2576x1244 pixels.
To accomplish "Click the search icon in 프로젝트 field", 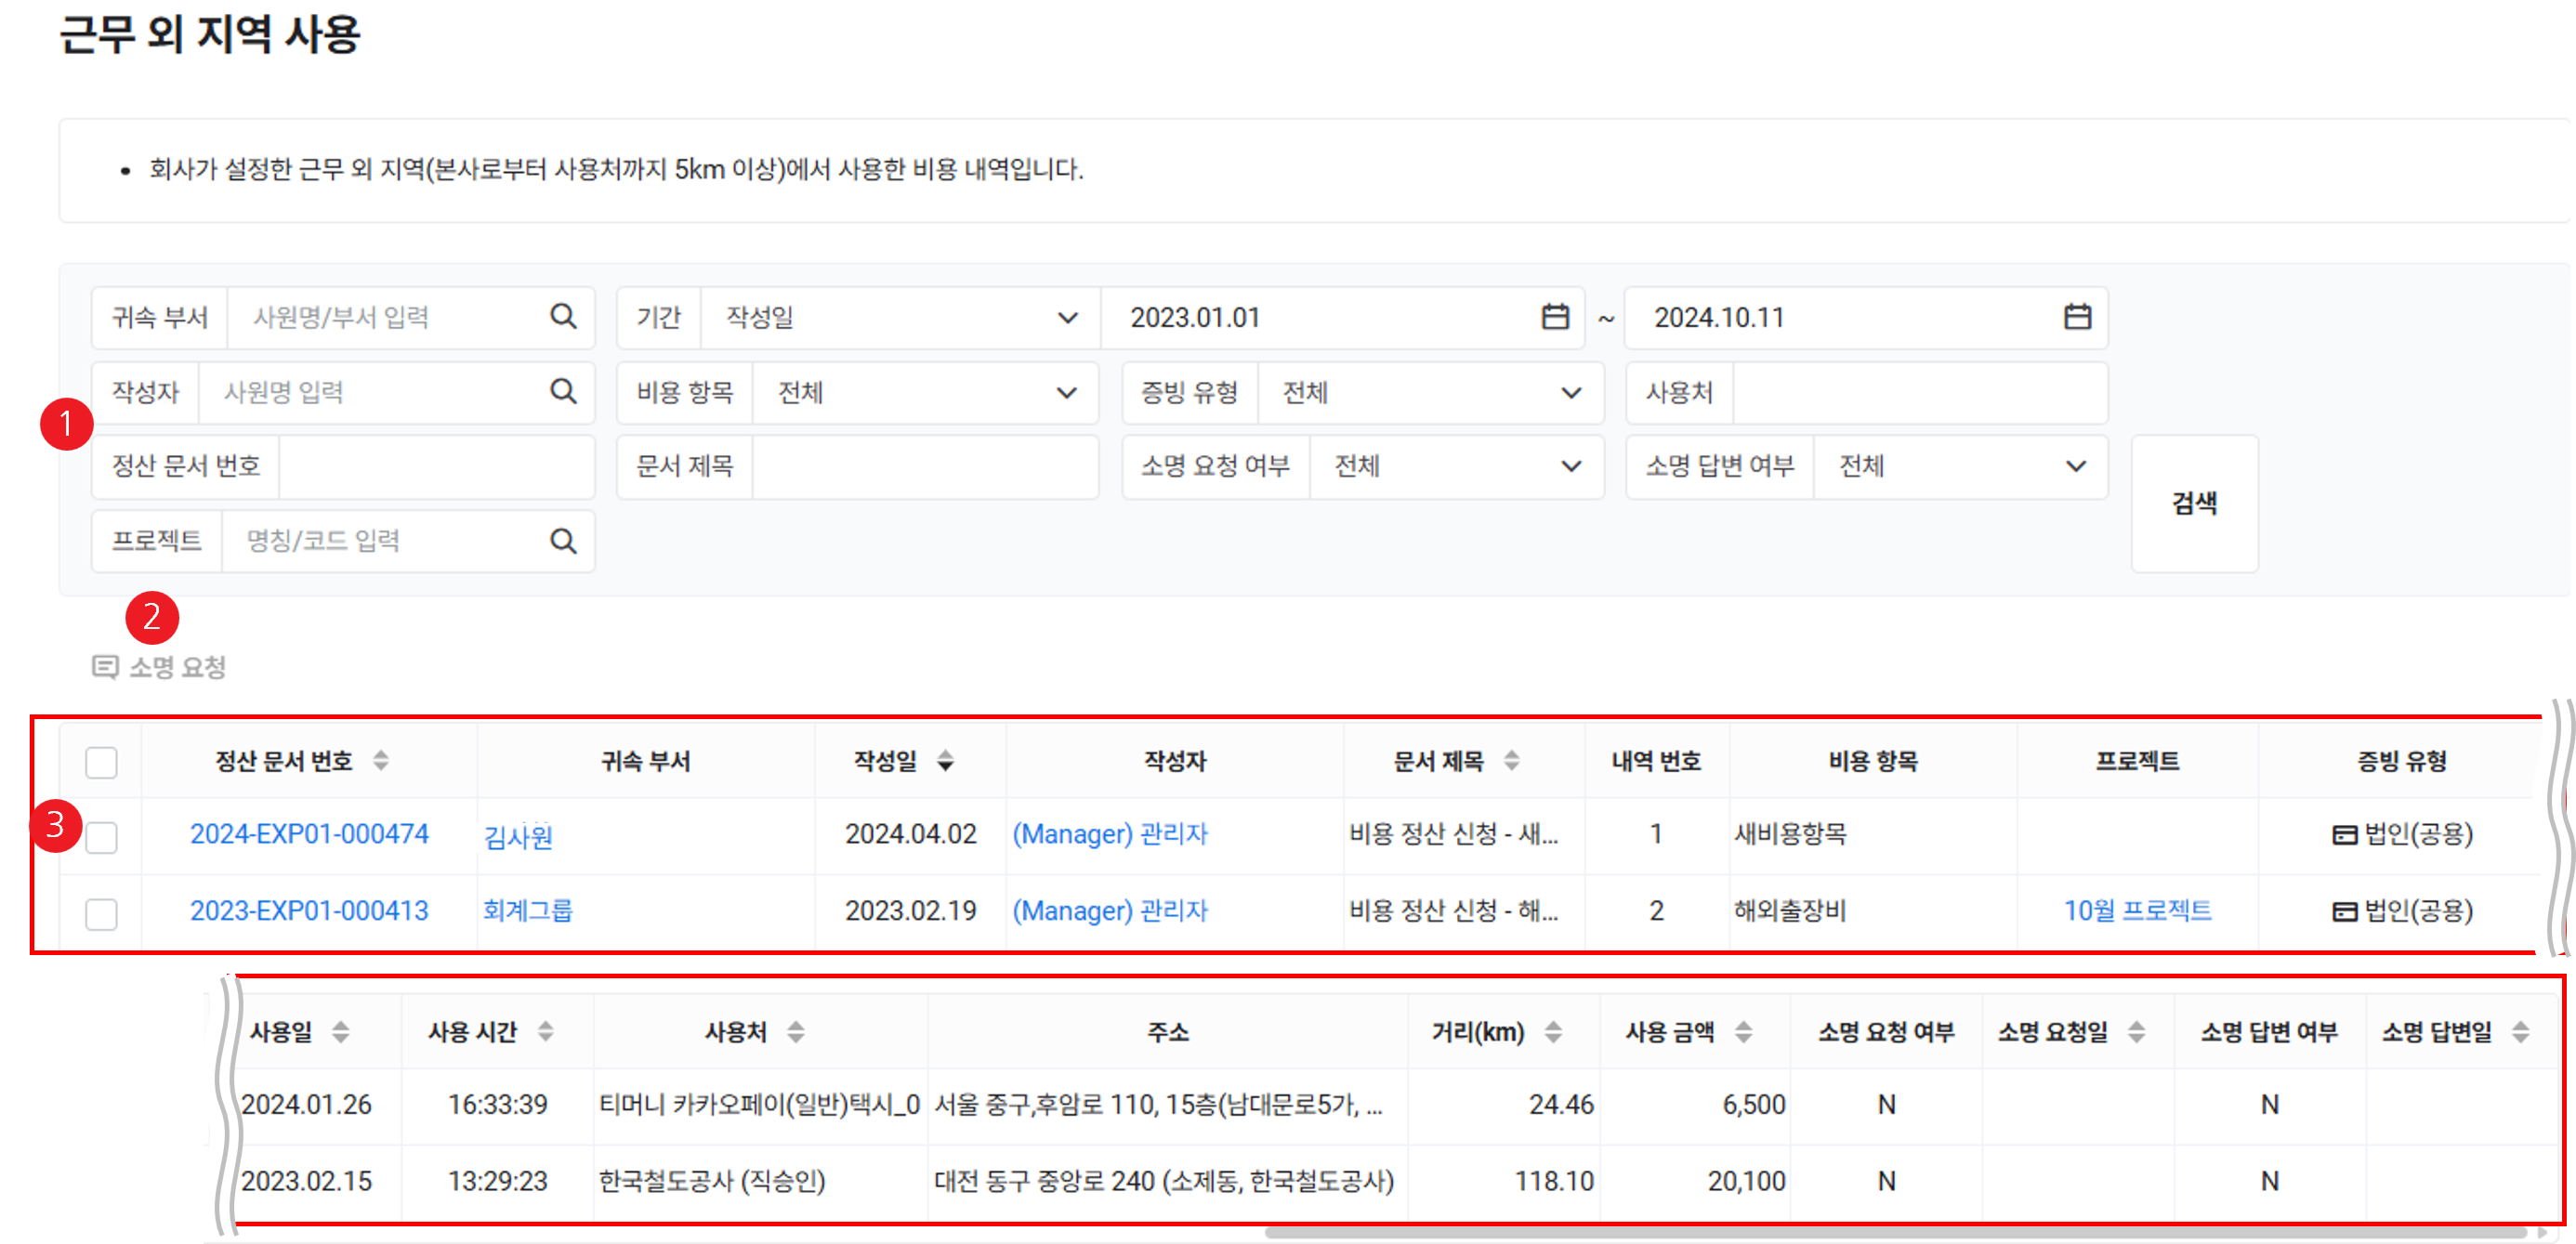I will click(563, 541).
